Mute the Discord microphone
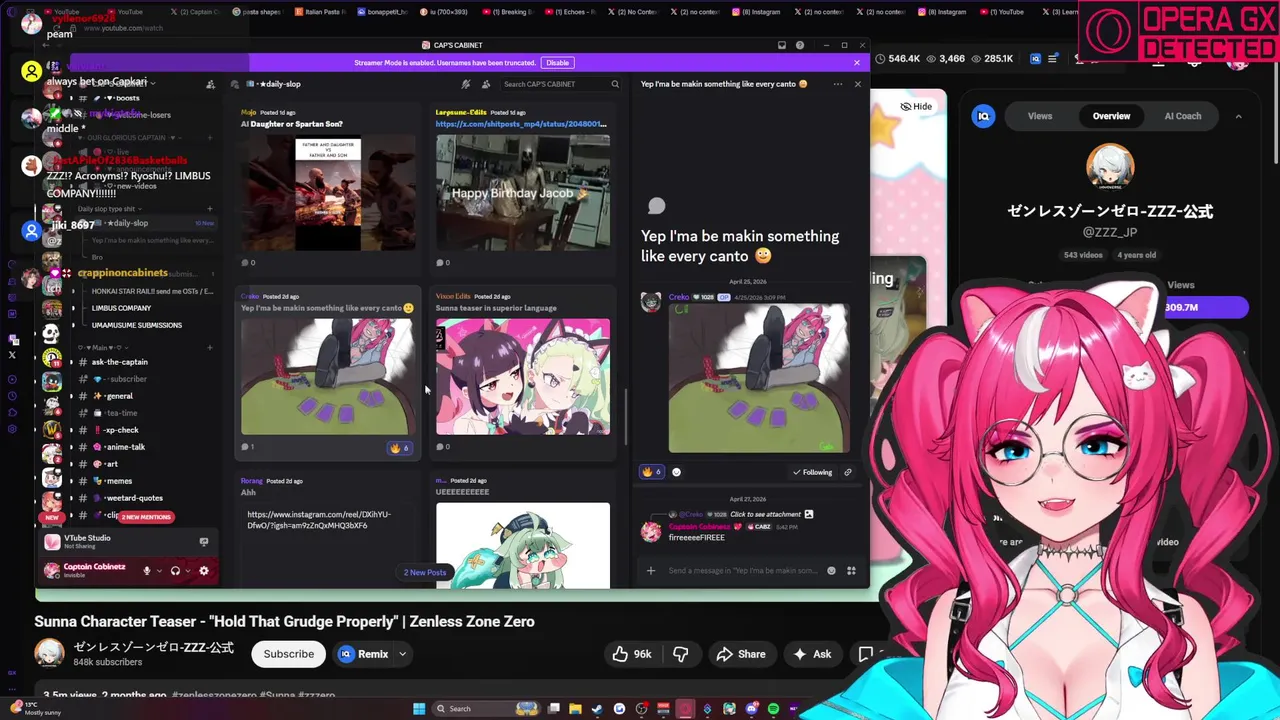This screenshot has height=720, width=1280. coord(147,571)
